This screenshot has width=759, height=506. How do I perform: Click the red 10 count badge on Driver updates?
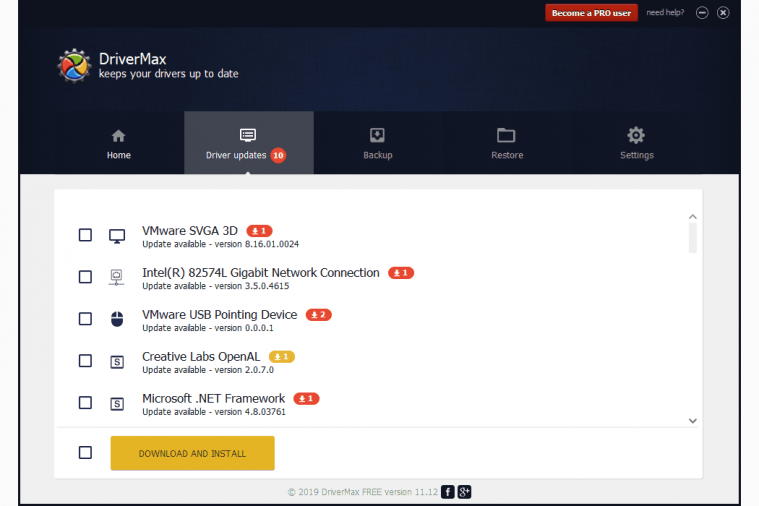pos(278,155)
